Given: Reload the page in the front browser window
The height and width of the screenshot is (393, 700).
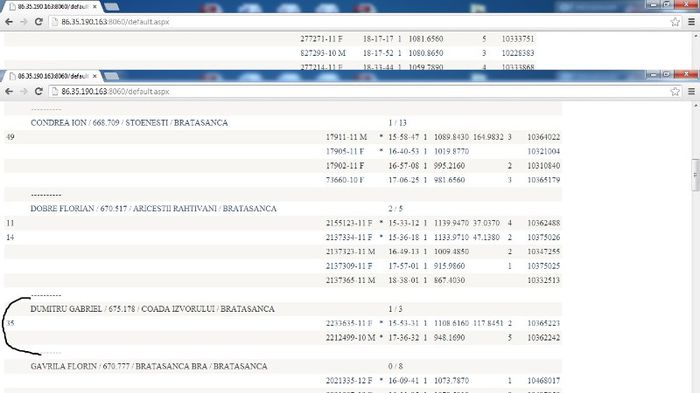Looking at the screenshot, I should [39, 91].
